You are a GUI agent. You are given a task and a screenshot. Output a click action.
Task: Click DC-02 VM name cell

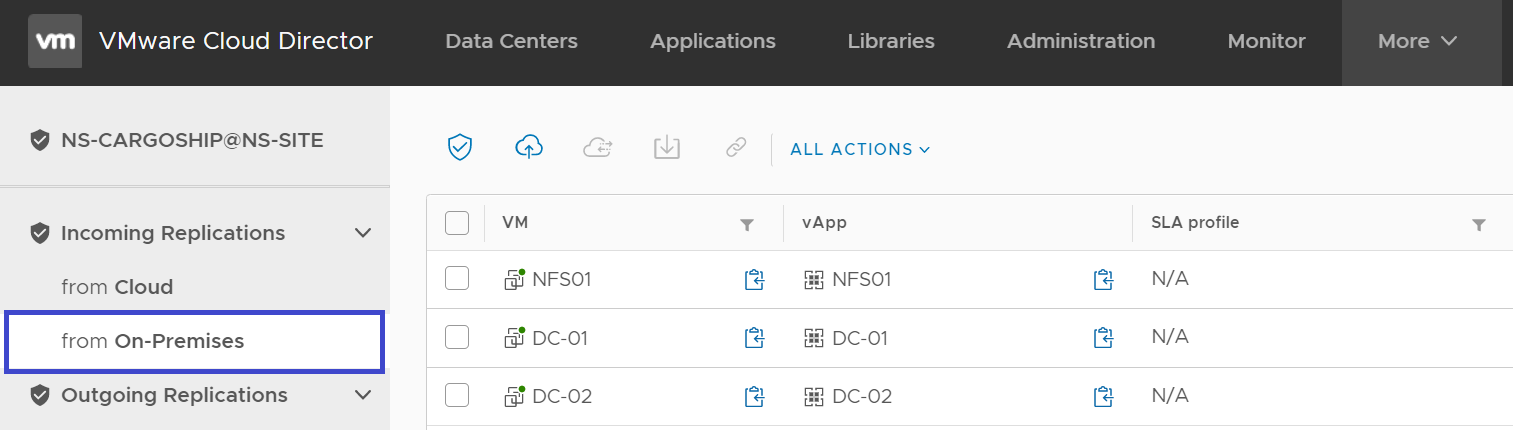562,396
